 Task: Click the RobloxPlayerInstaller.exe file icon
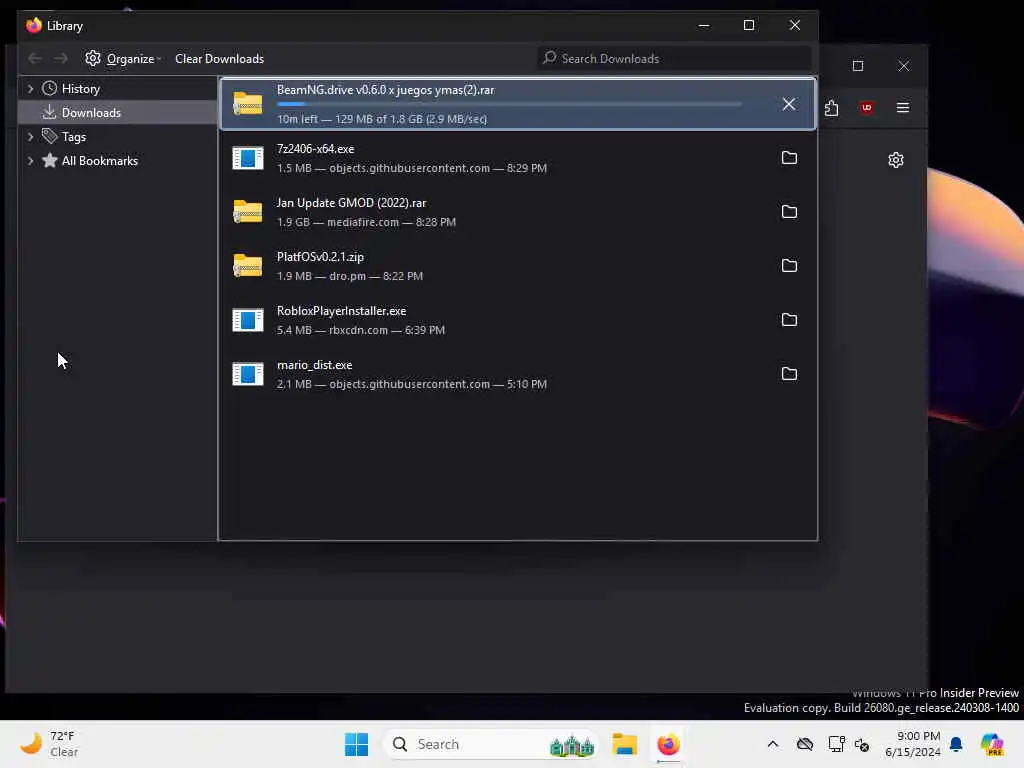(248, 320)
